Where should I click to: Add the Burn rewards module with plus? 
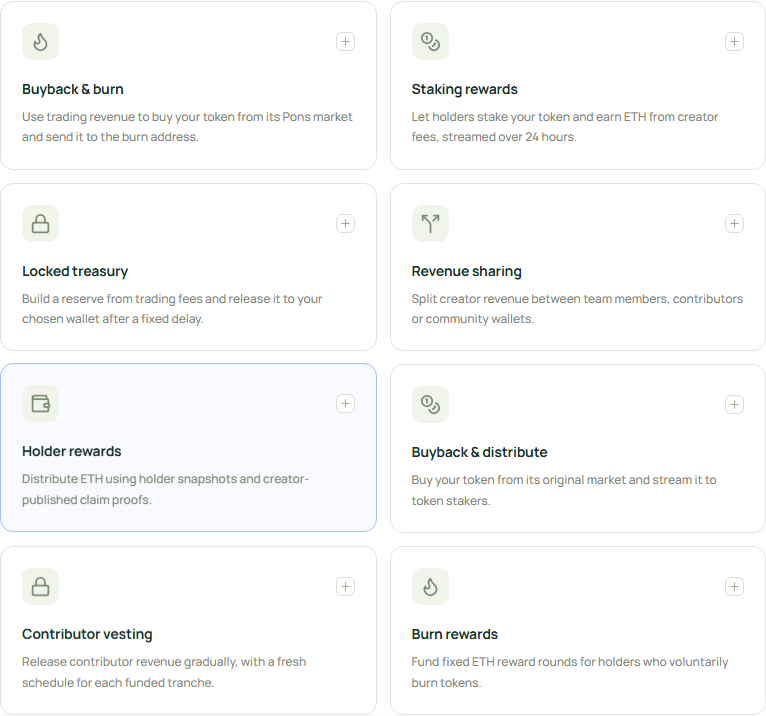[734, 587]
